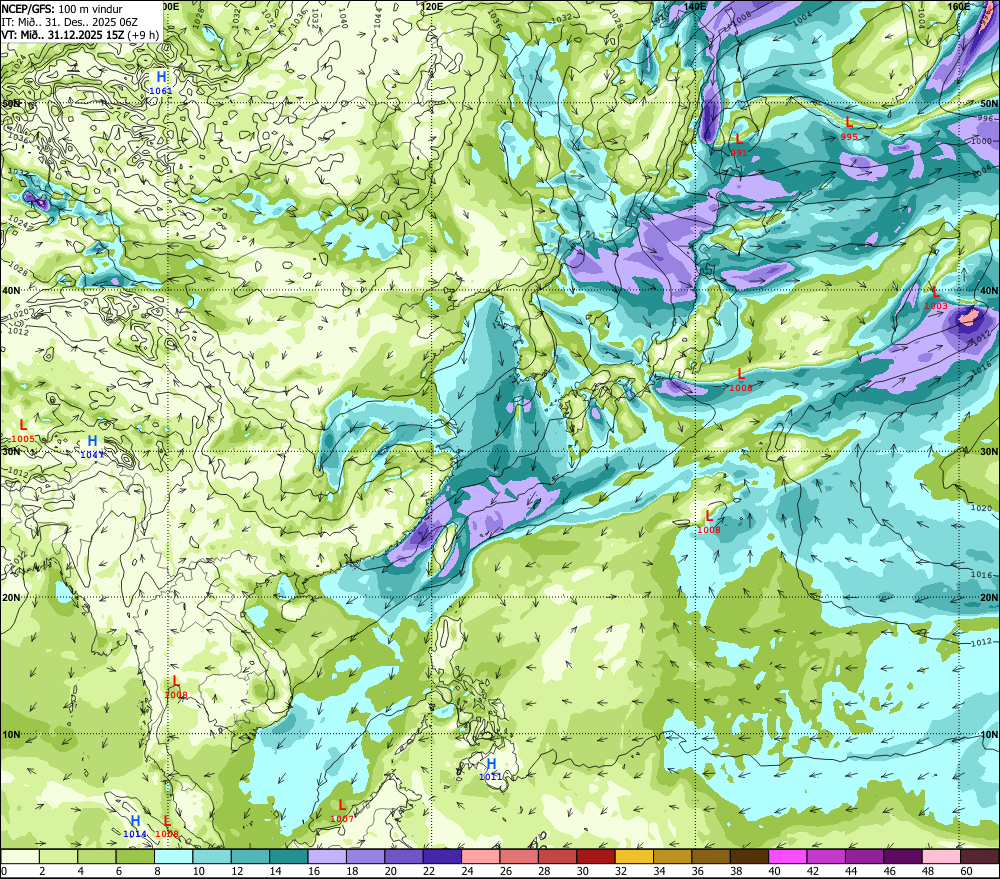
Task: Select the blue H 1047 high-pressure marker
Action: coord(92,447)
